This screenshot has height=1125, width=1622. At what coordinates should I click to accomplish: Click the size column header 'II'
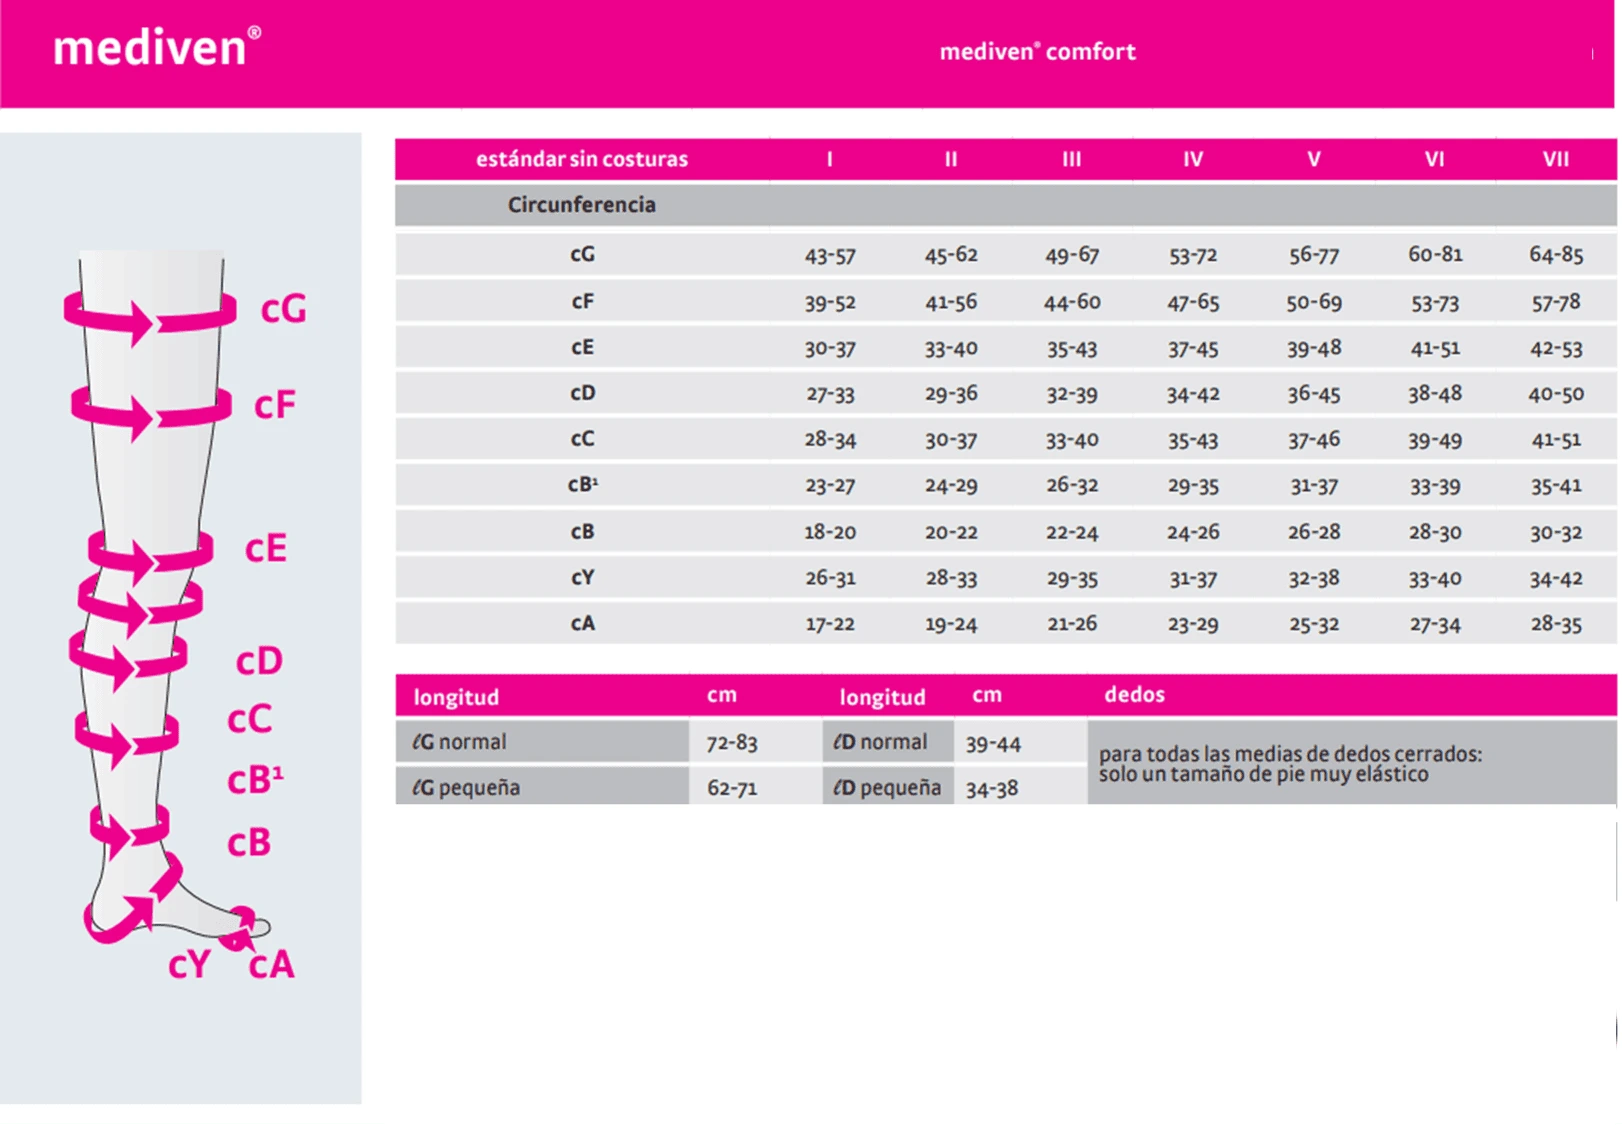click(x=951, y=159)
